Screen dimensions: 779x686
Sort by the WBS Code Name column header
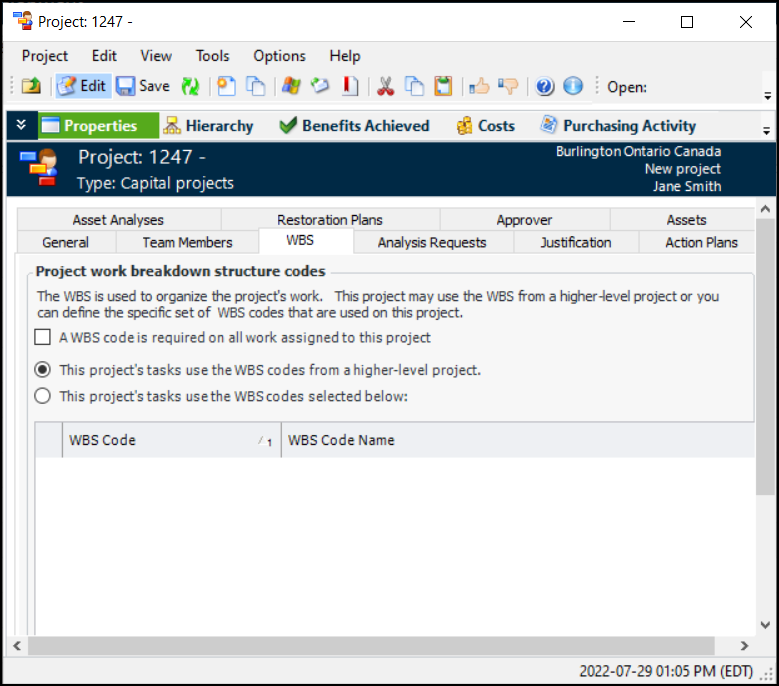click(x=518, y=440)
